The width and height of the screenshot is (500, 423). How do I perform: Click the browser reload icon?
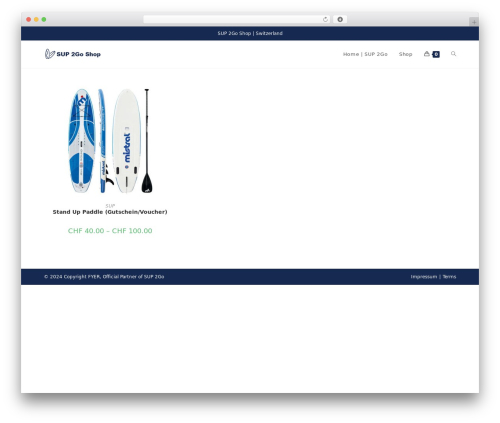coord(325,19)
